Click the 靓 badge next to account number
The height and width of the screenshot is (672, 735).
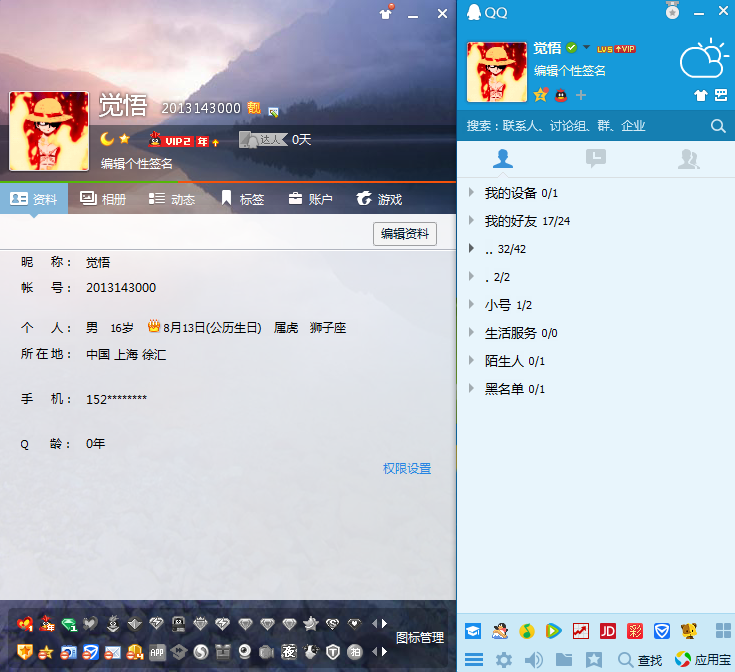tap(254, 108)
